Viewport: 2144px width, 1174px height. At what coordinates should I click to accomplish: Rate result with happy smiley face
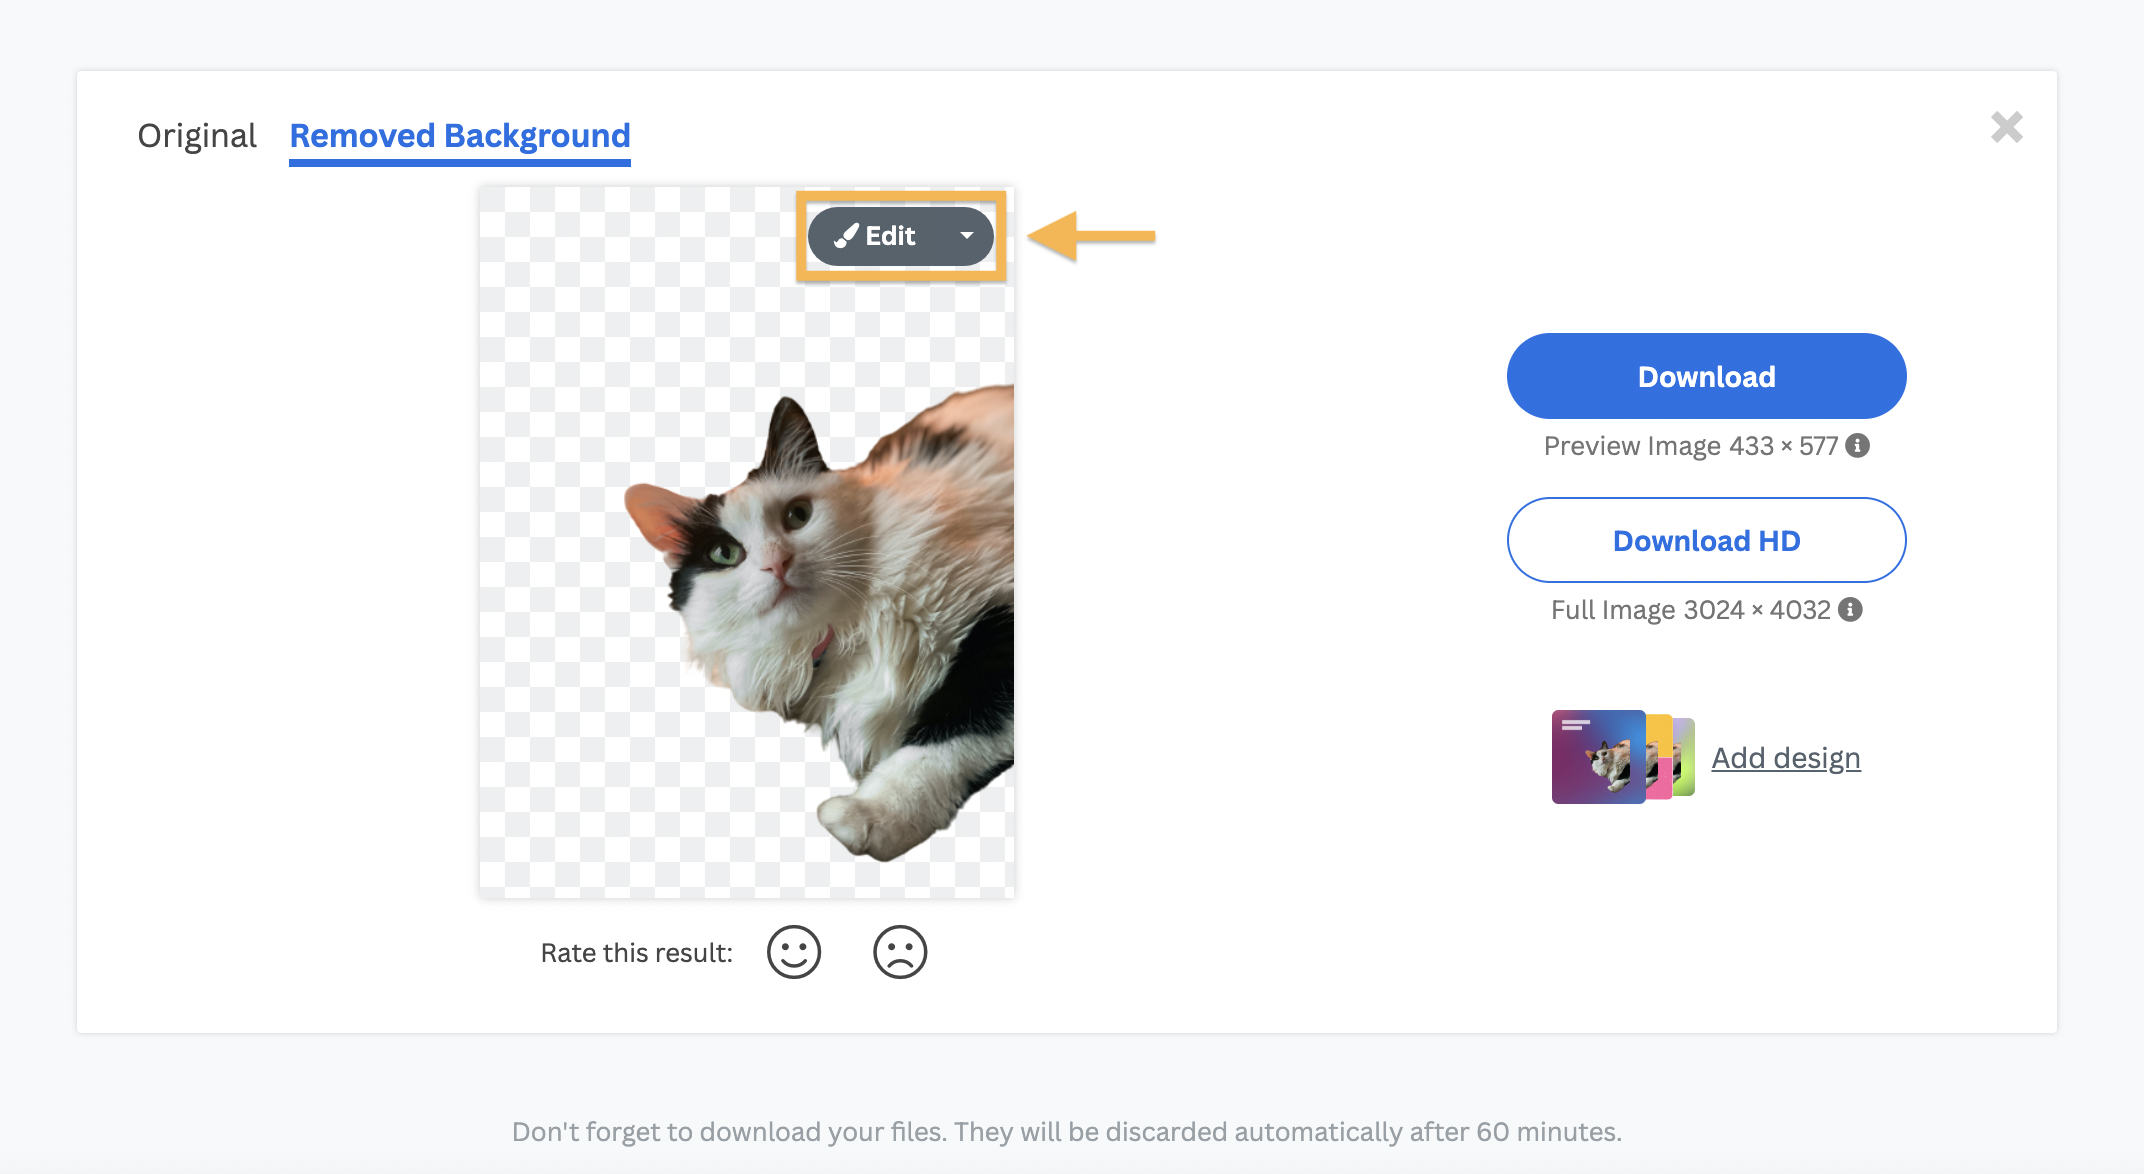(x=794, y=952)
